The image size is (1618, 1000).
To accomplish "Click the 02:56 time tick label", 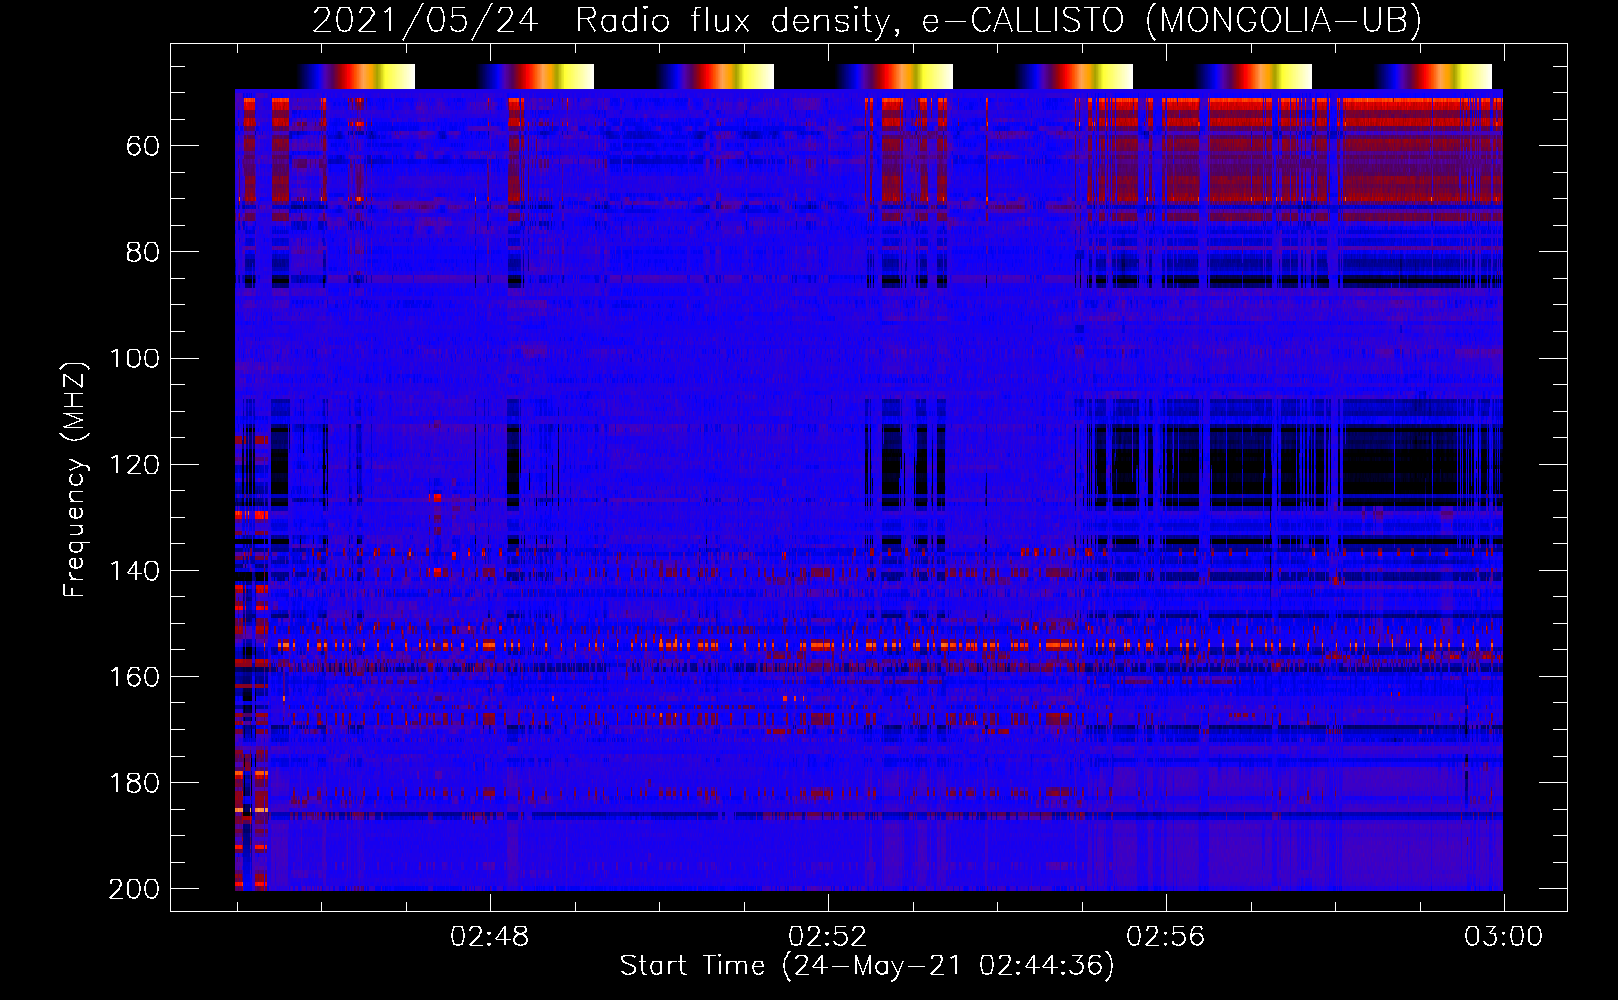I will [1166, 937].
